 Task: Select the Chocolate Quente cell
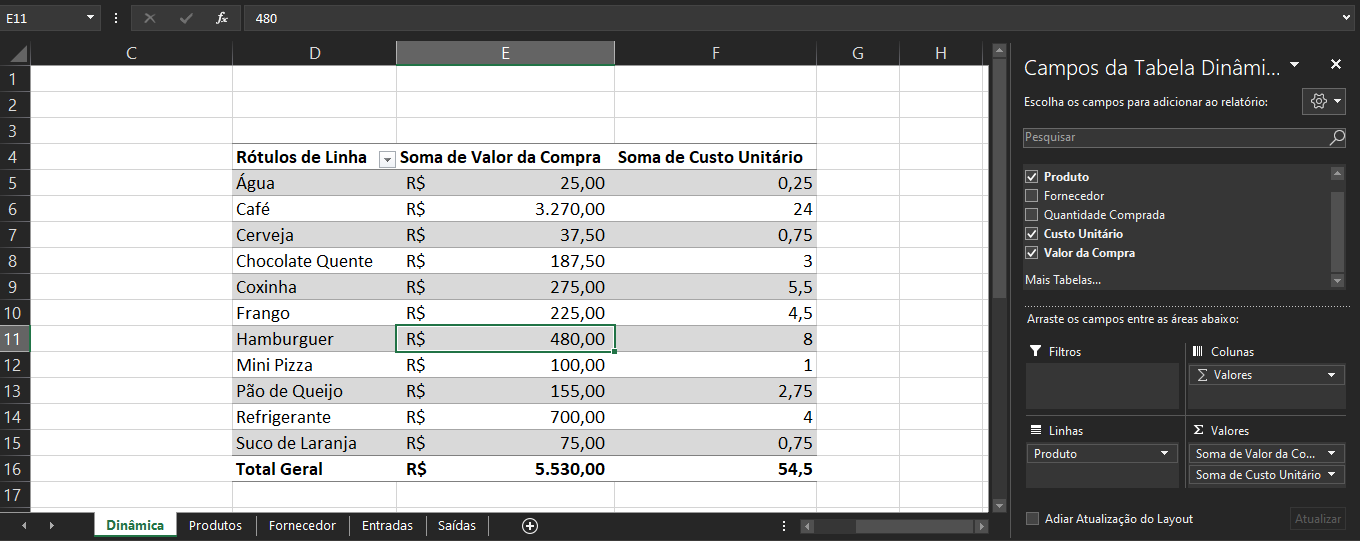pos(314,261)
